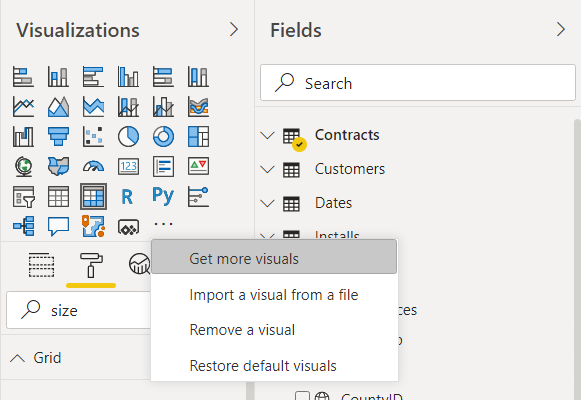Insert an R script visual
The height and width of the screenshot is (400, 584).
pyautogui.click(x=127, y=197)
